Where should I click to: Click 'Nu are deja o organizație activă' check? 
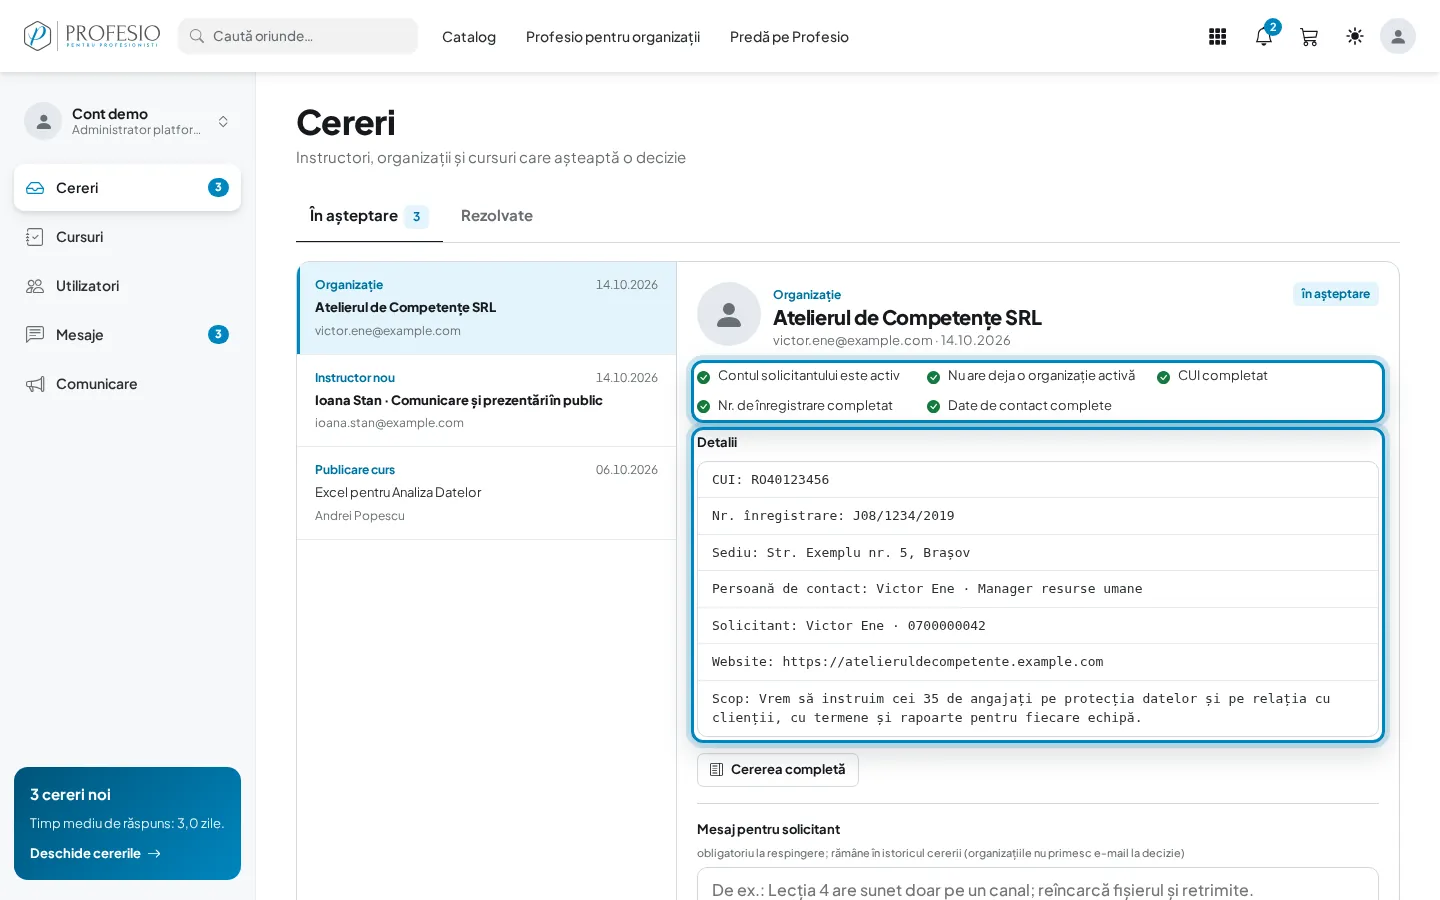1031,376
